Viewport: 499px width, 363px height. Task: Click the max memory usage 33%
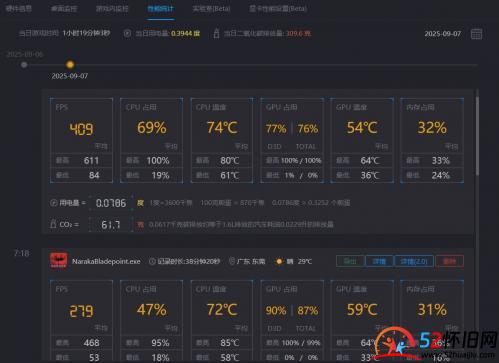441,161
